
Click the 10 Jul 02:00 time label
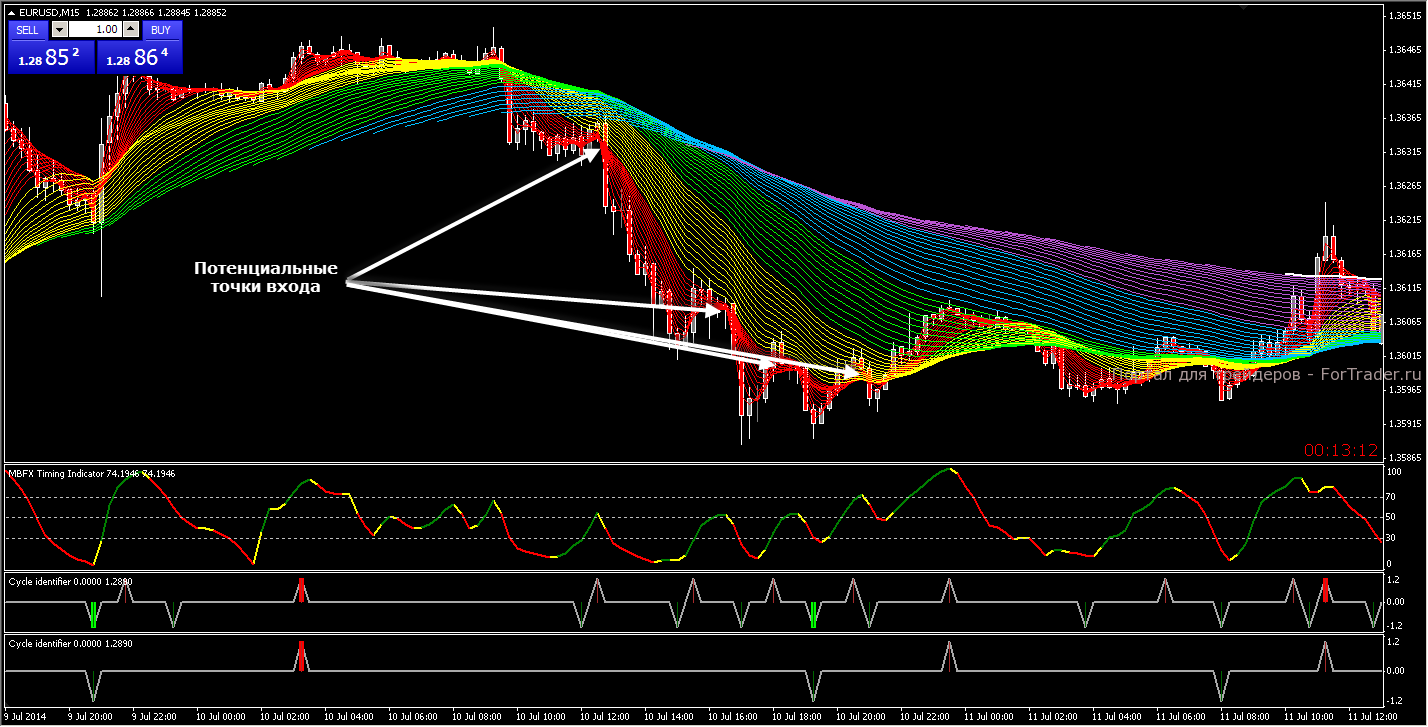pyautogui.click(x=284, y=717)
